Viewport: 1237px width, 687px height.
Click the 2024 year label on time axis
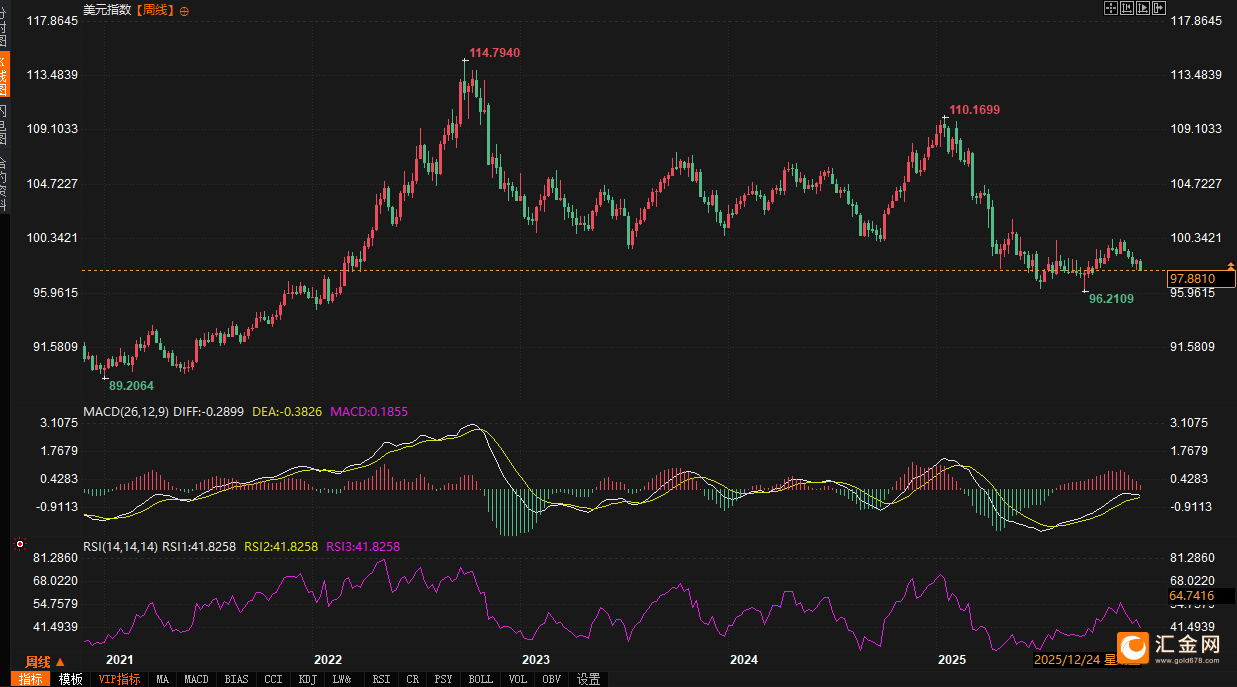744,660
